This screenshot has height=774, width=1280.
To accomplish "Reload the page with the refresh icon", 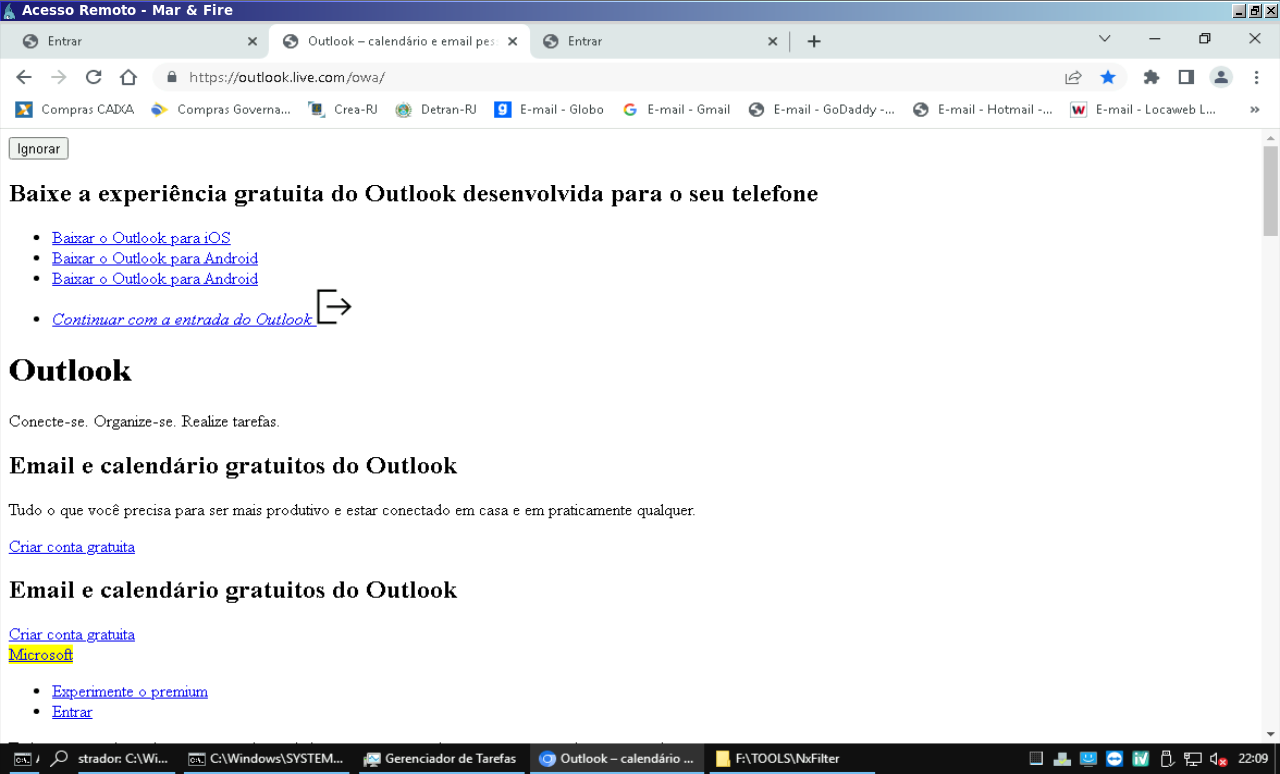I will coord(93,77).
